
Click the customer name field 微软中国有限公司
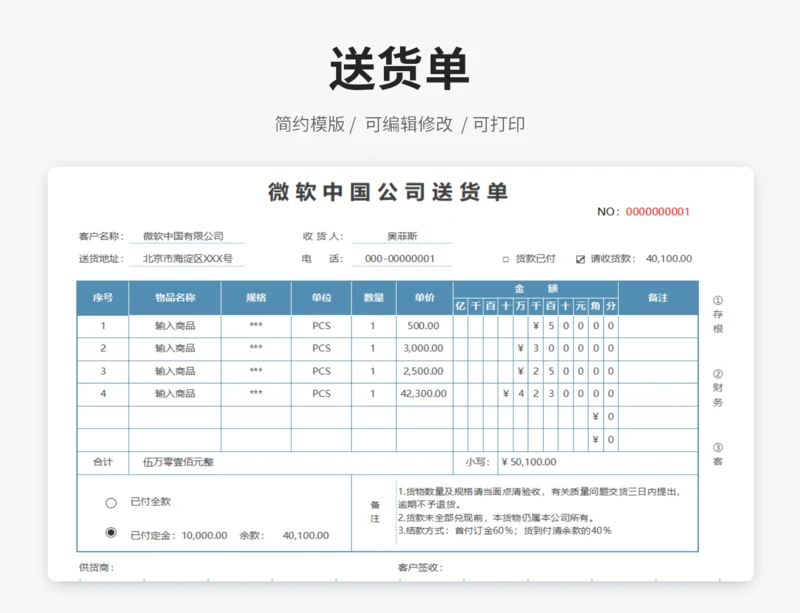tap(187, 236)
